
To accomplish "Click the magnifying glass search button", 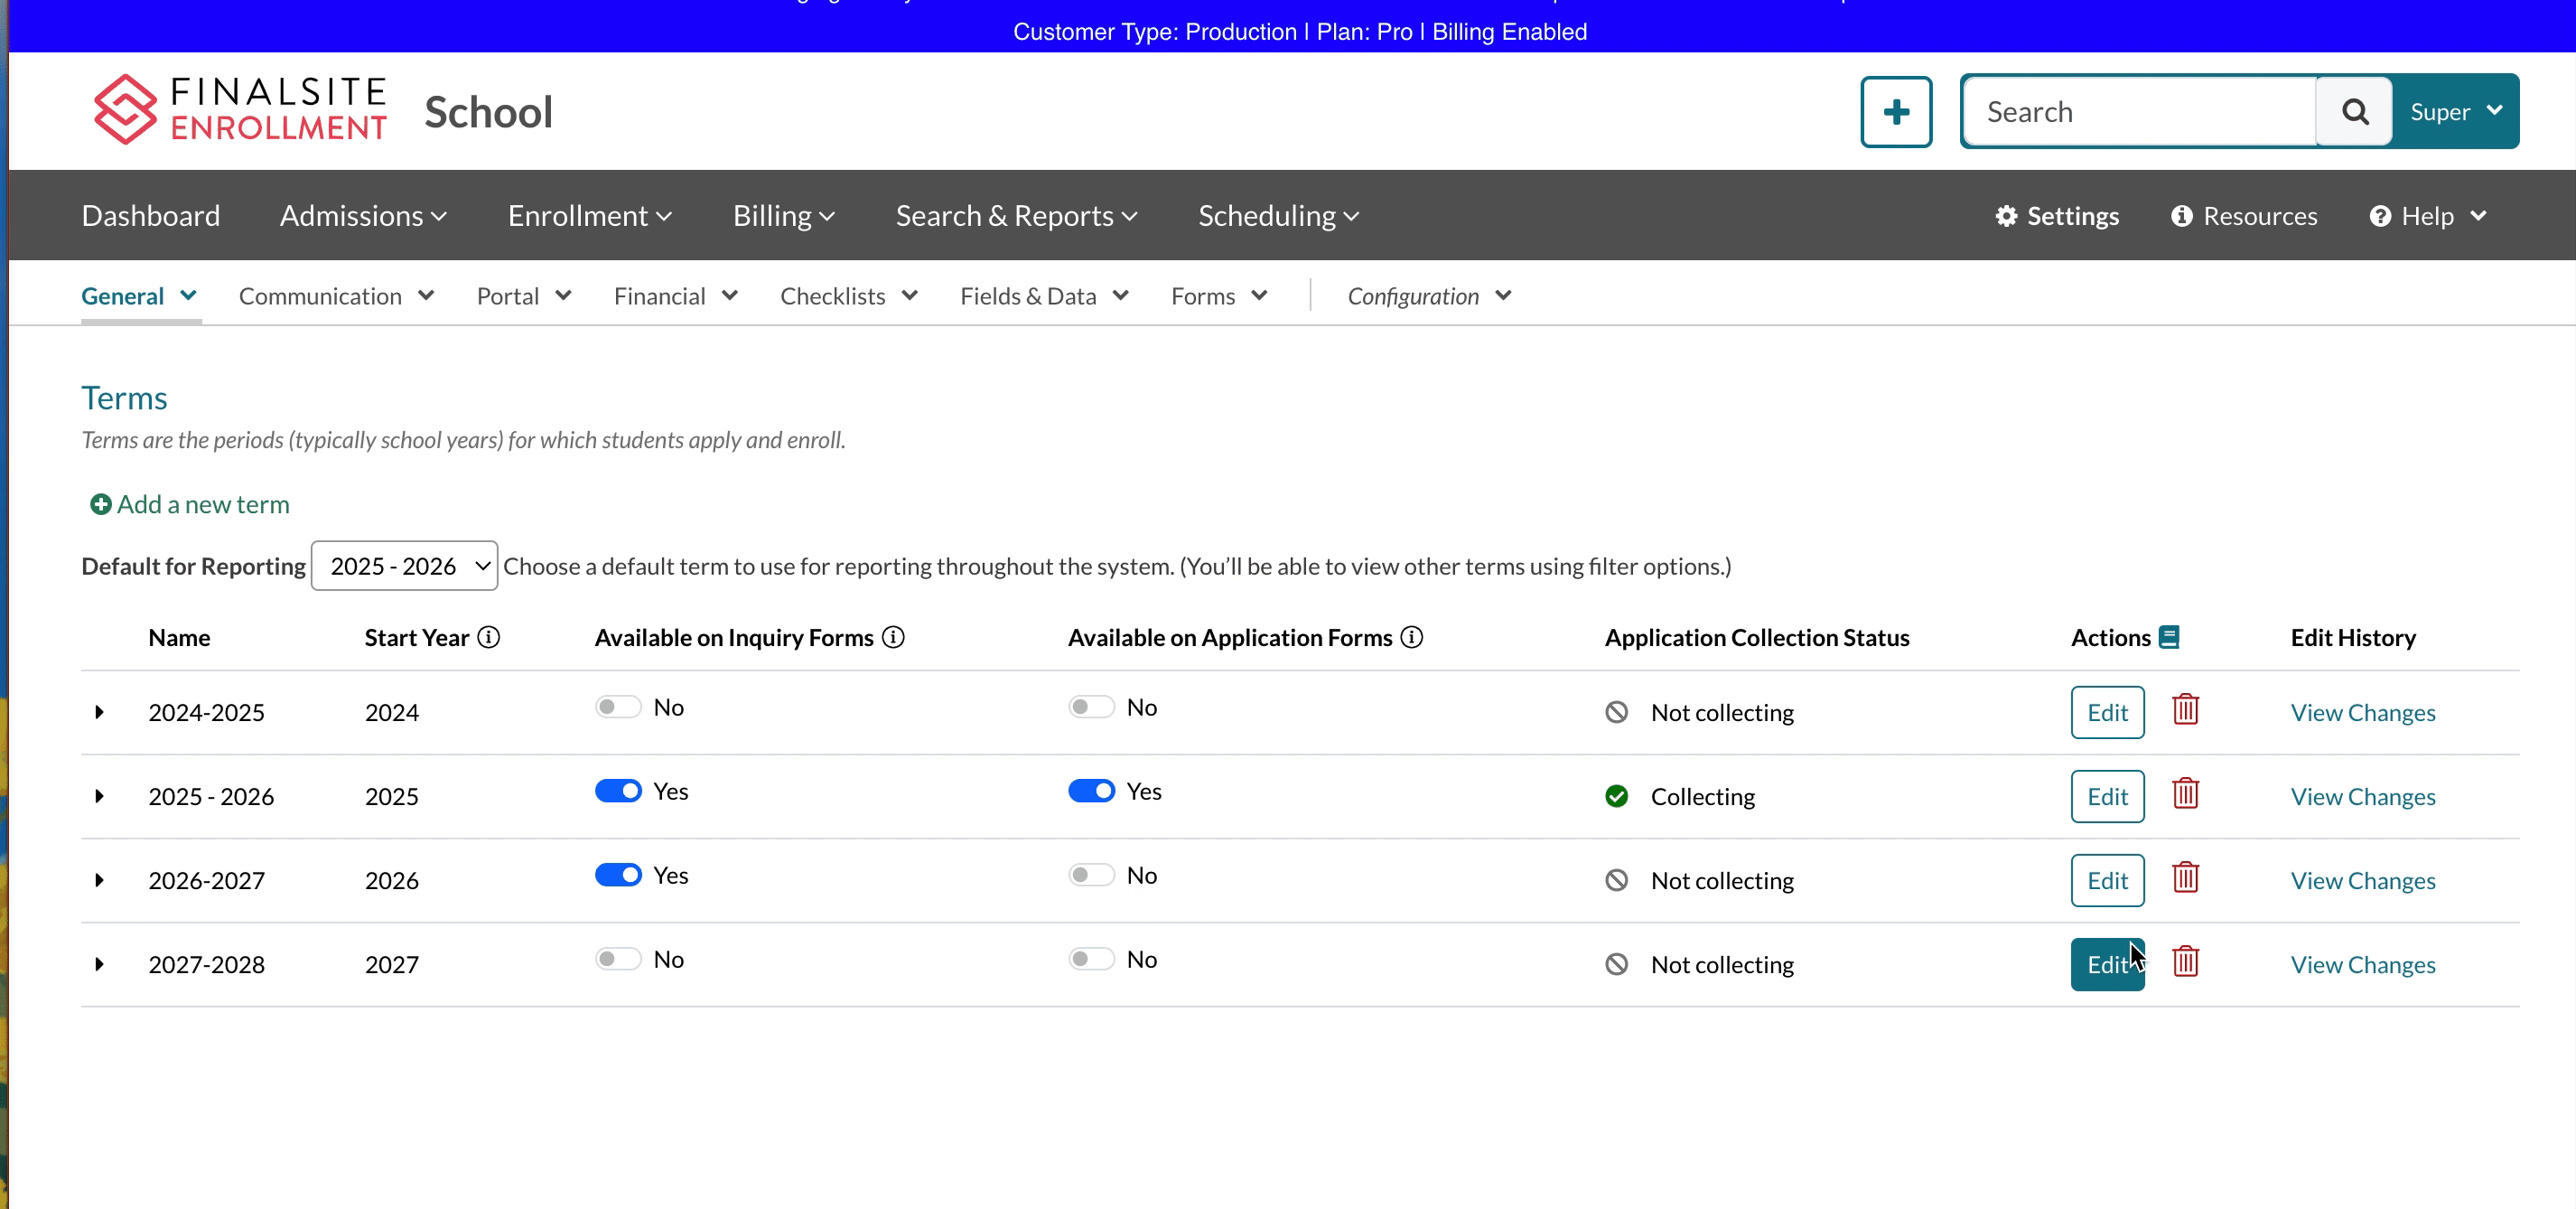I will [x=2354, y=112].
